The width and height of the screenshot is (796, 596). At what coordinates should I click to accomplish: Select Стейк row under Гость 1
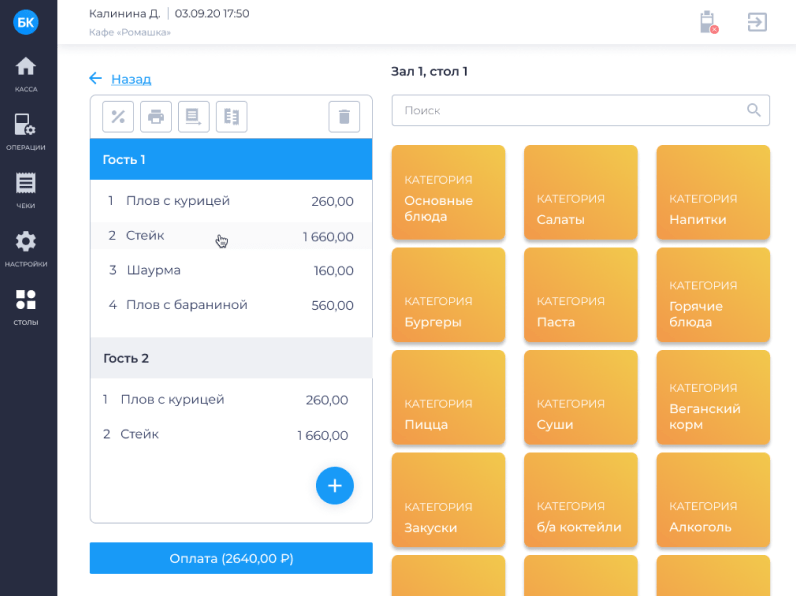click(231, 236)
